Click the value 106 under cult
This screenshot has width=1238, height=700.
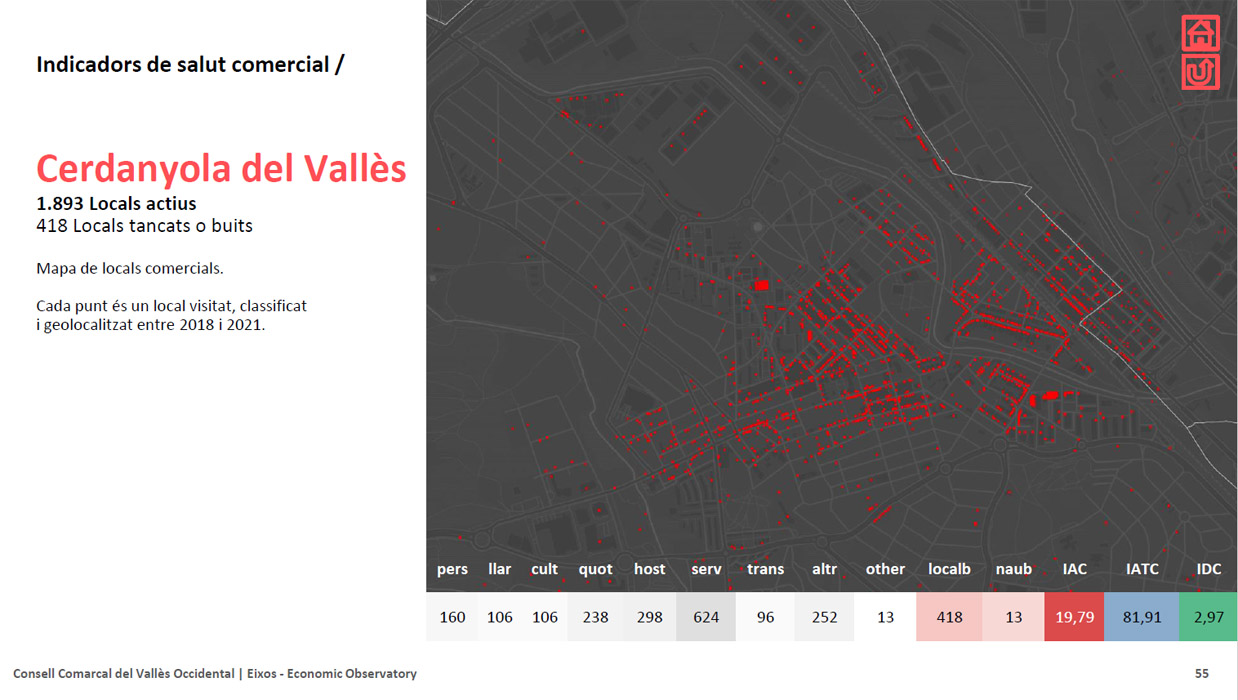pyautogui.click(x=545, y=617)
